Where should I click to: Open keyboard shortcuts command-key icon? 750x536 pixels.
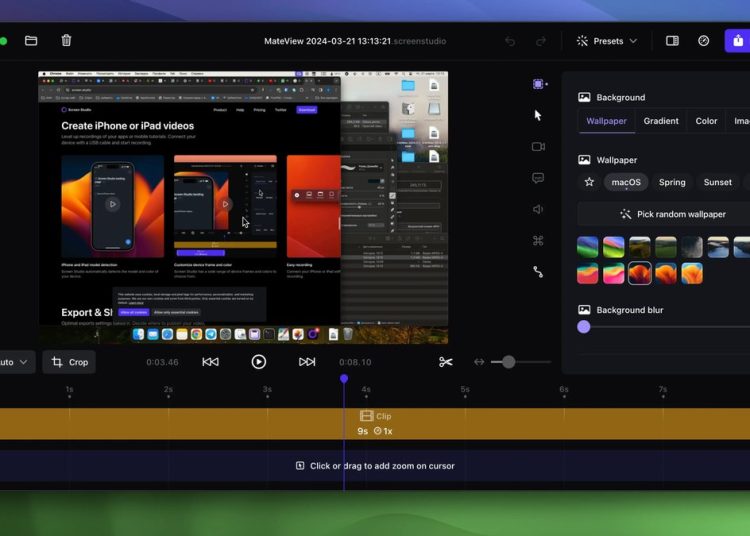click(538, 240)
